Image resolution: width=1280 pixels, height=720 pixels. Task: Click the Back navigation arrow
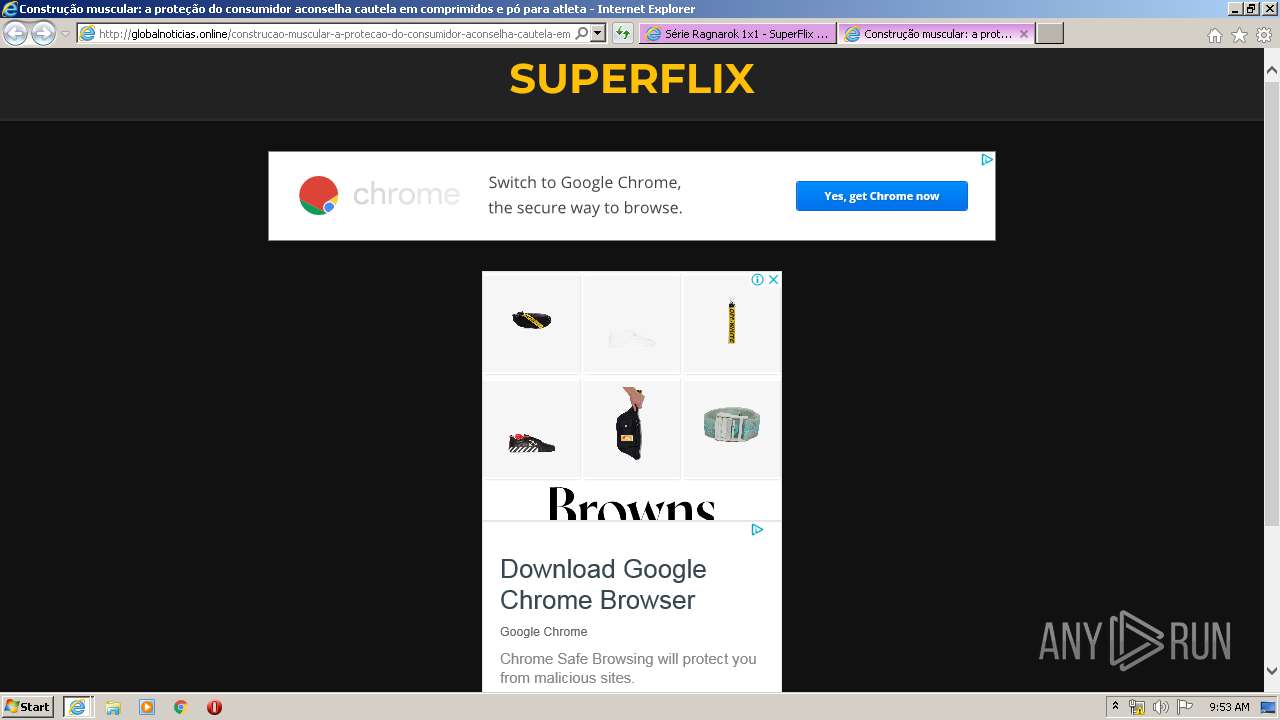(15, 34)
